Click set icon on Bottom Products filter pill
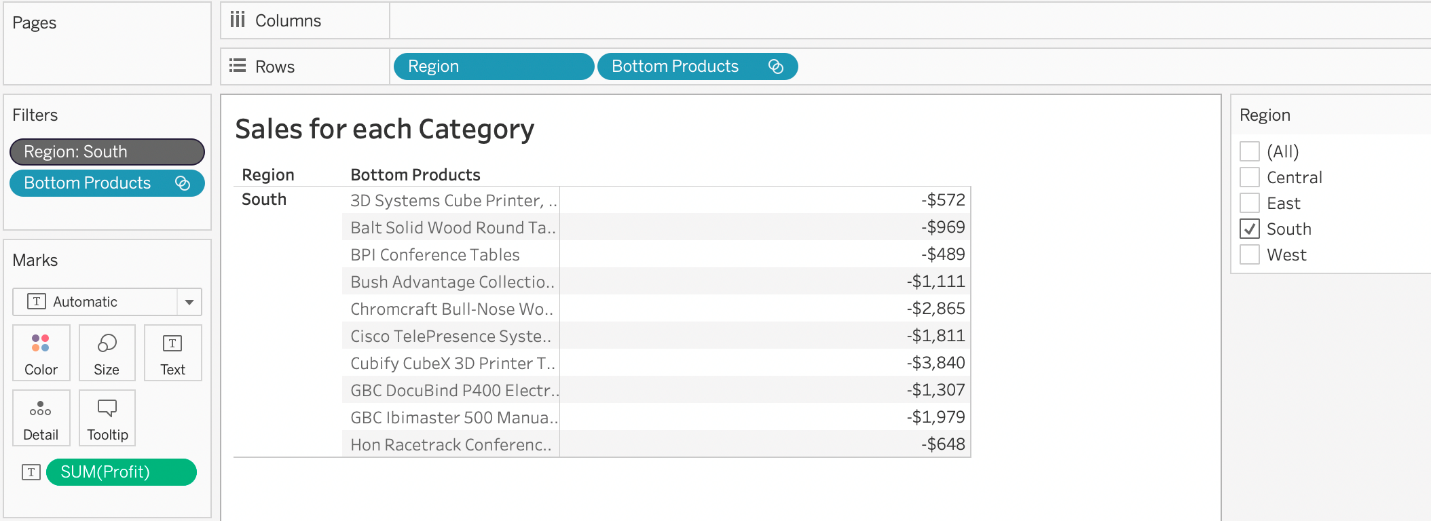This screenshot has width=1431, height=521. 182,183
